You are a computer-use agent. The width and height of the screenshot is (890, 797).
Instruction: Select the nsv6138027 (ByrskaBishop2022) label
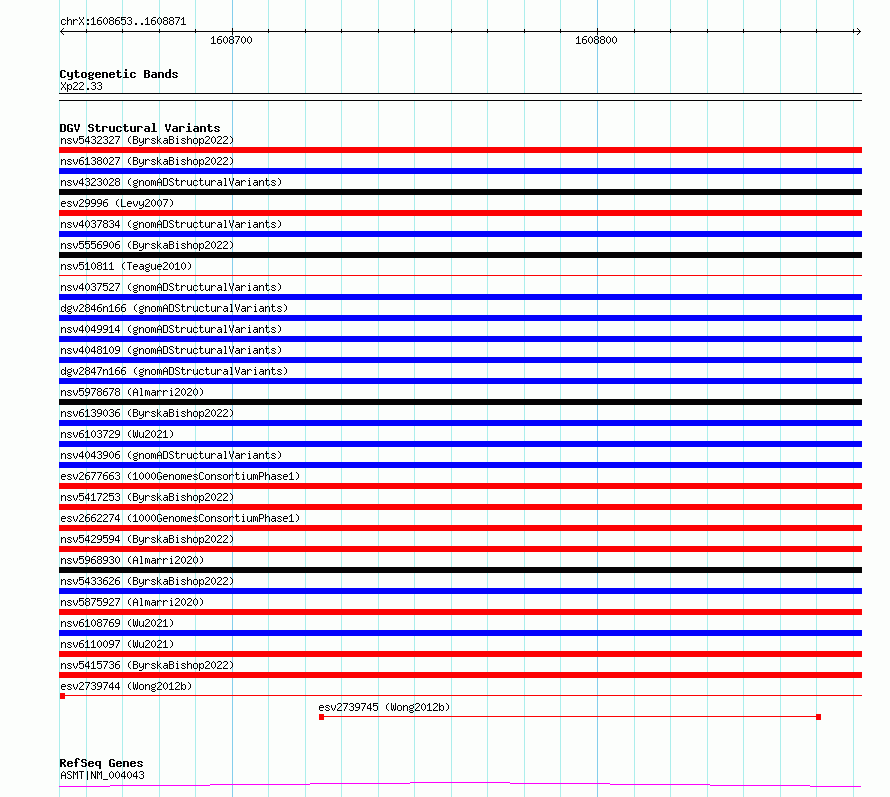[x=147, y=161]
